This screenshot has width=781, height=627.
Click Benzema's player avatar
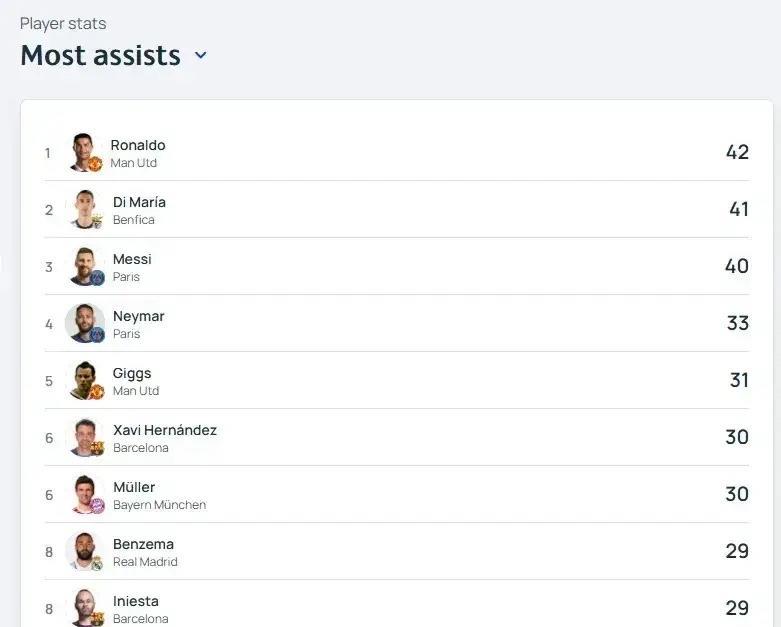click(x=85, y=551)
